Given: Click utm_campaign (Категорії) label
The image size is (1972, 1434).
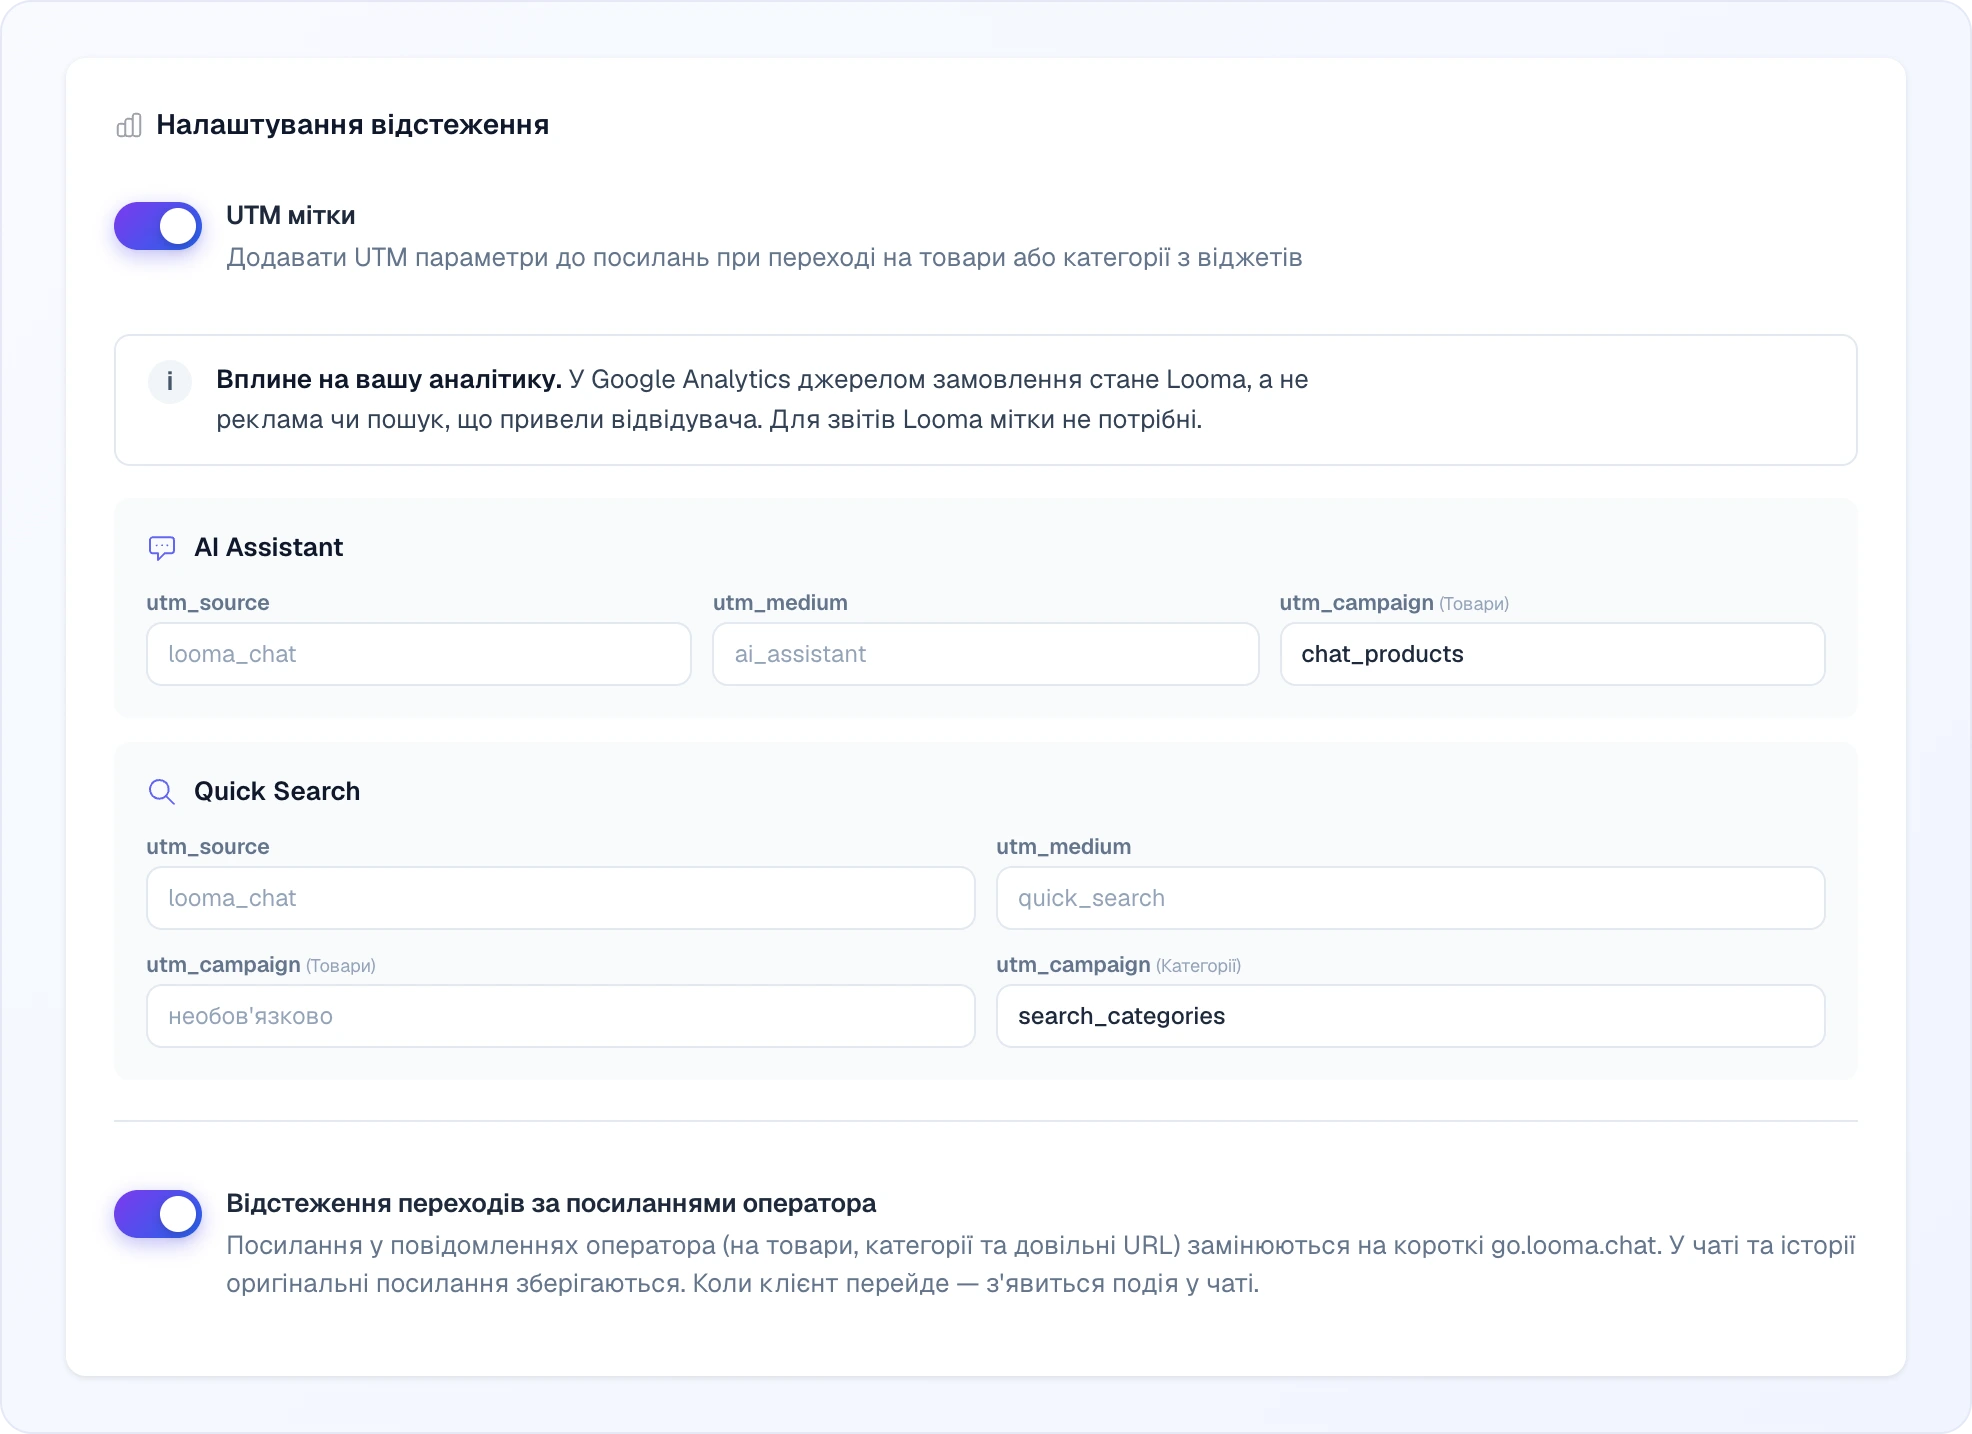Looking at the screenshot, I should coord(1118,965).
